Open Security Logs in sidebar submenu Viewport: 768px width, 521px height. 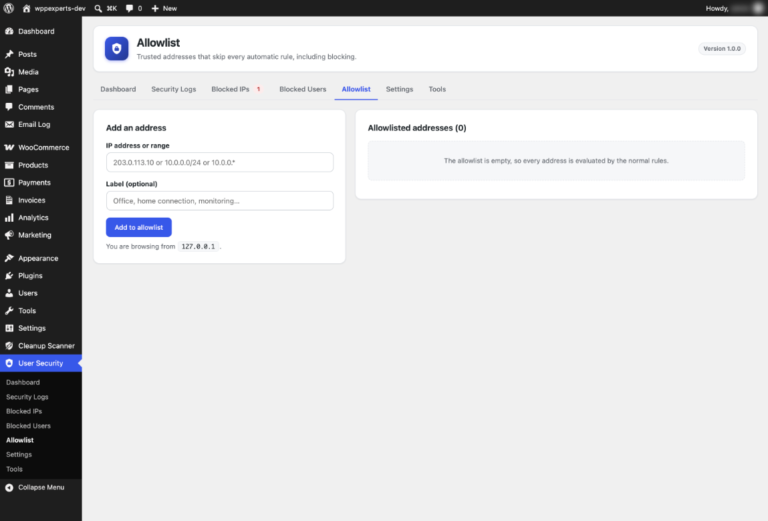[x=27, y=397]
